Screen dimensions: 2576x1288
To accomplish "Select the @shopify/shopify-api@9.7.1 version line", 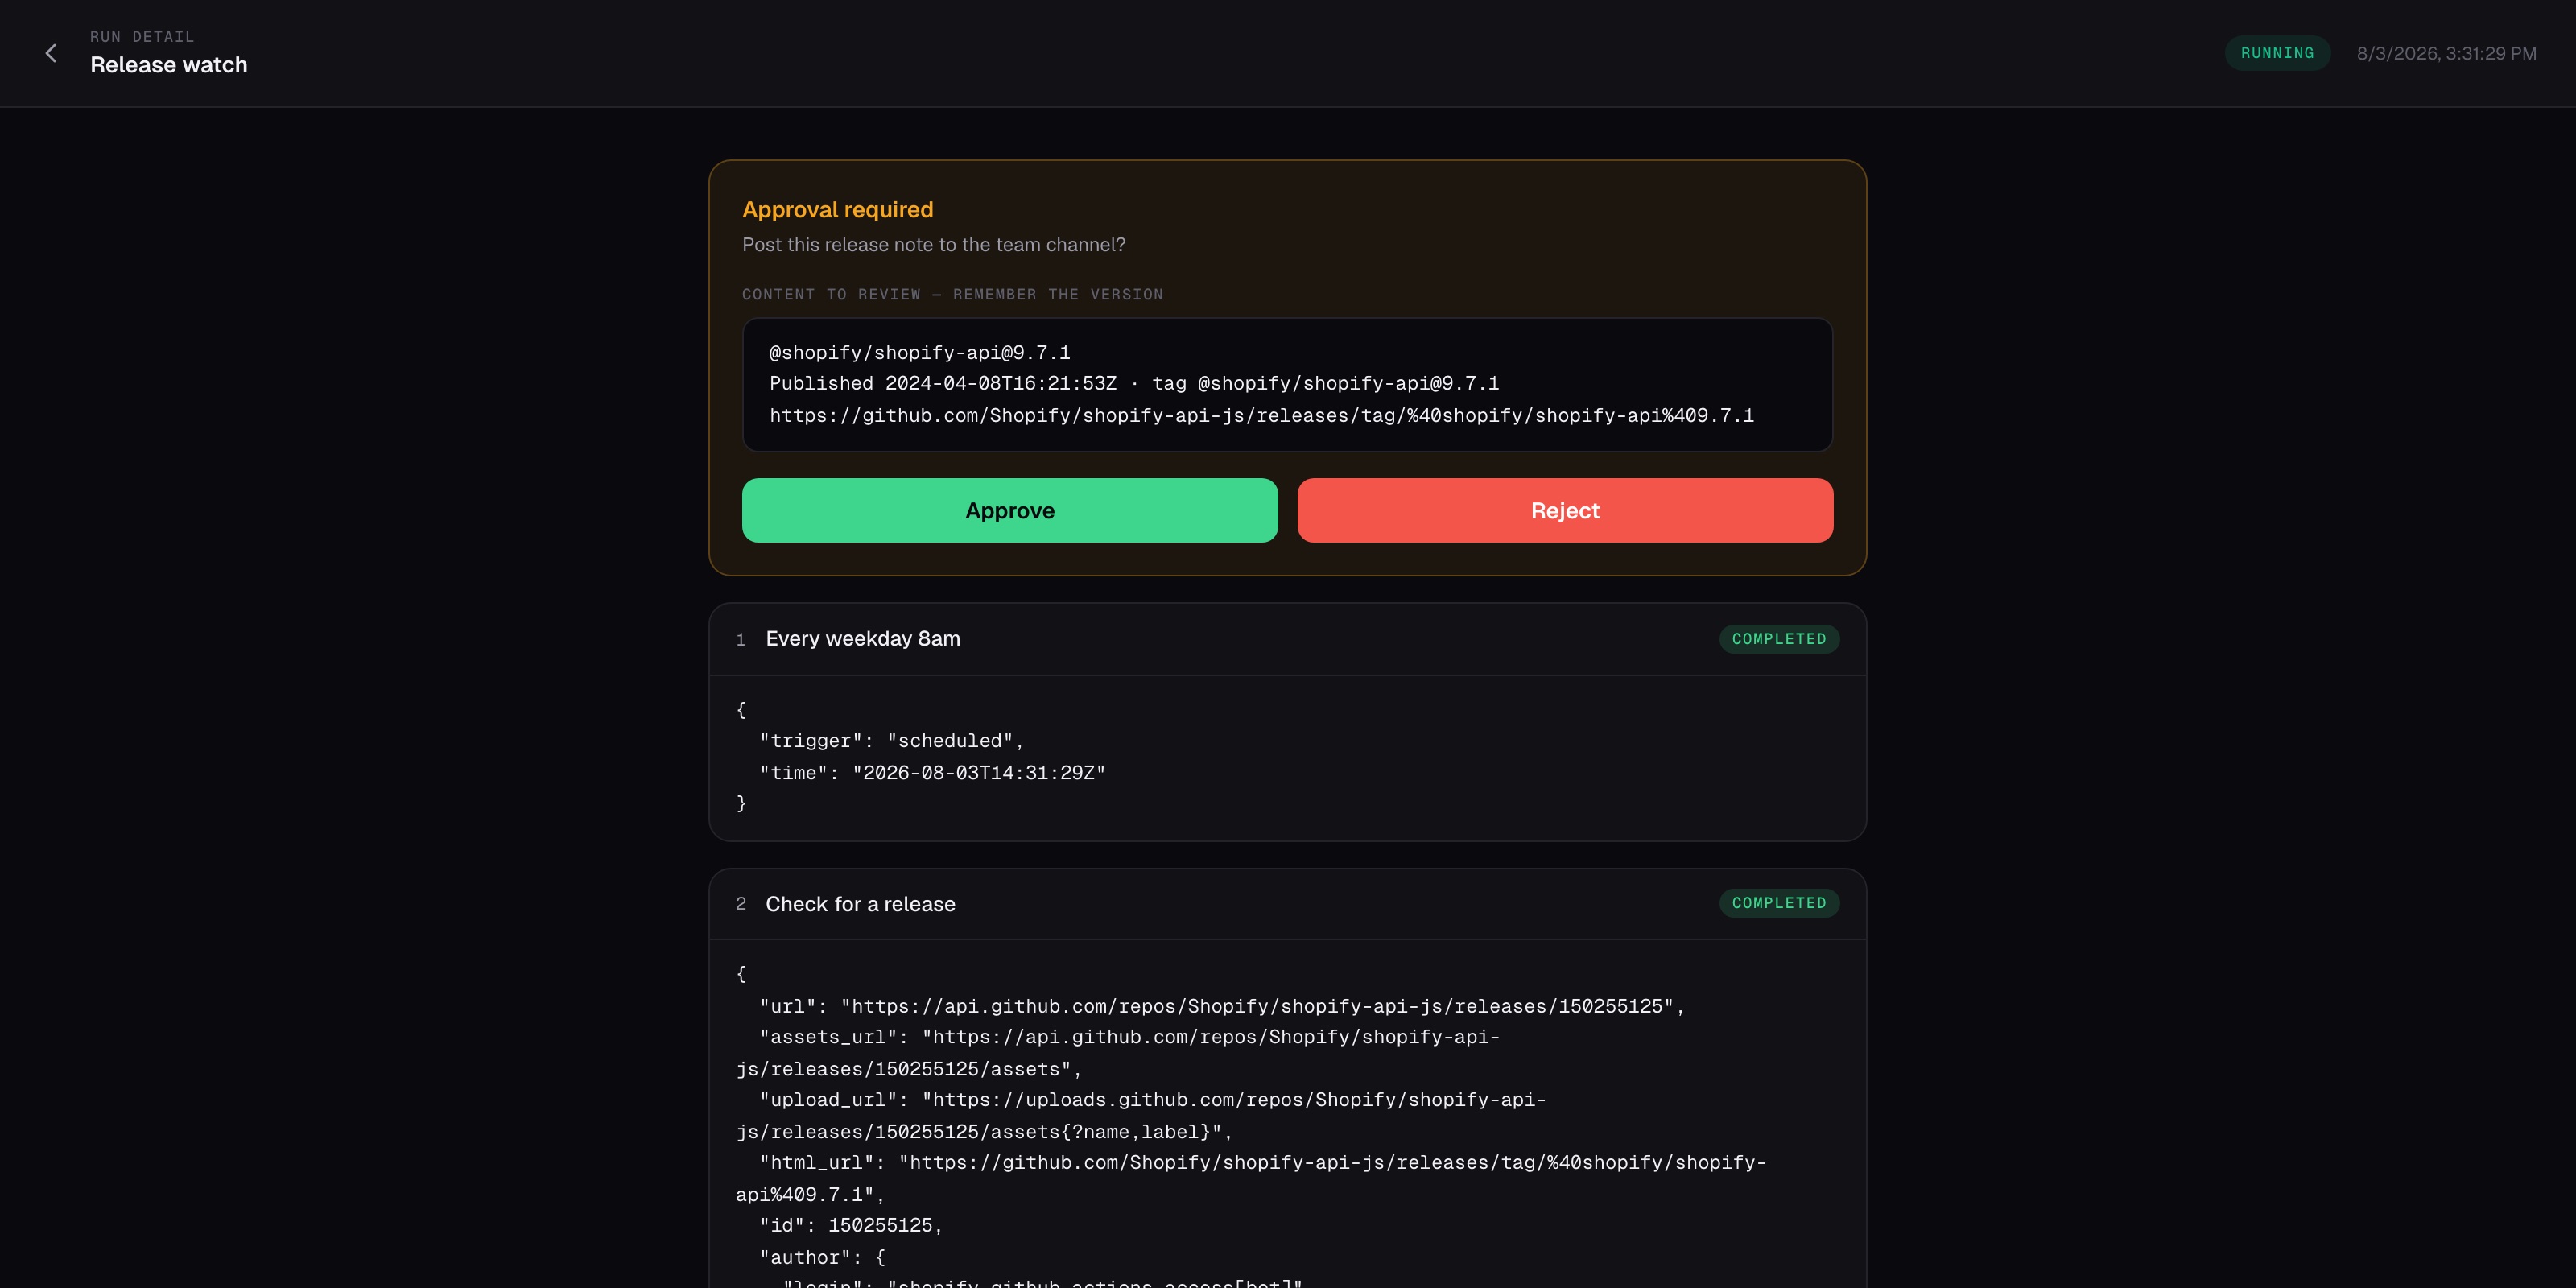I will (919, 352).
